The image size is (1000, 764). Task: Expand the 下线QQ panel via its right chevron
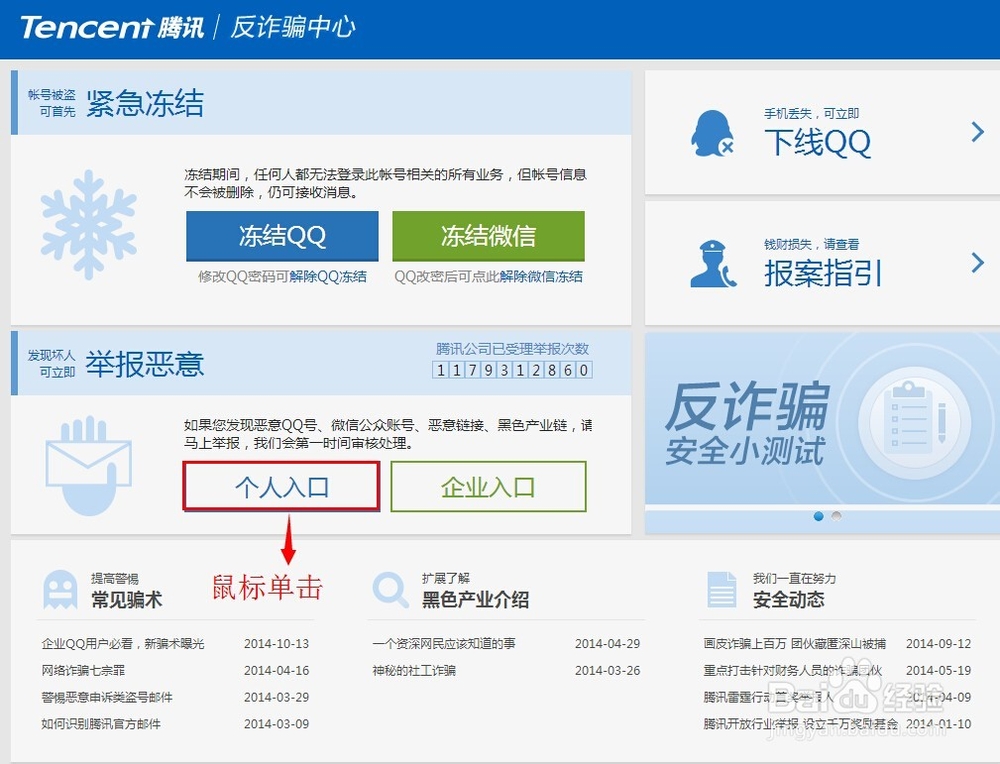pyautogui.click(x=977, y=131)
